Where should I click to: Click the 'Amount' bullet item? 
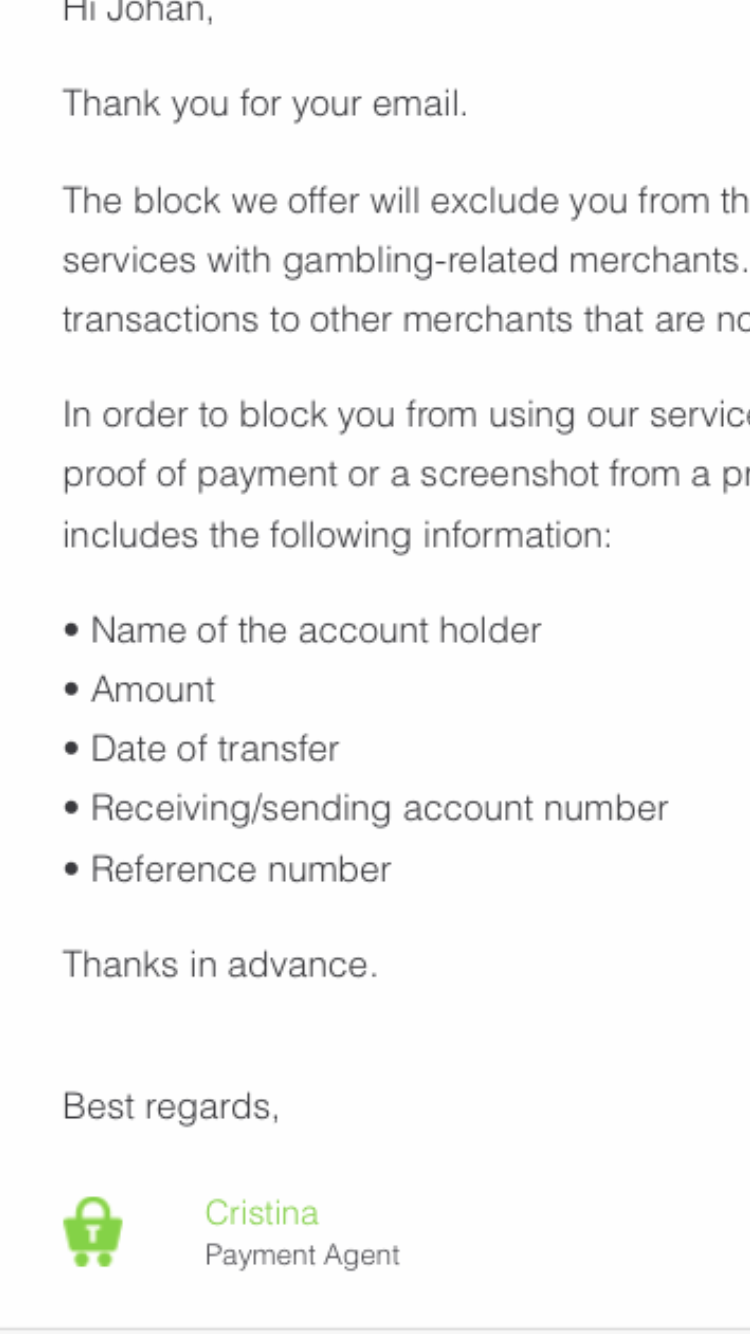tap(152, 690)
